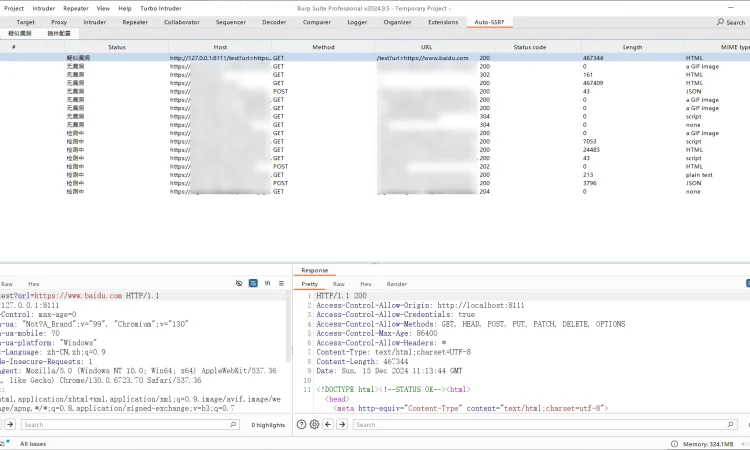Click next-match right arrow in response pane

click(342, 424)
